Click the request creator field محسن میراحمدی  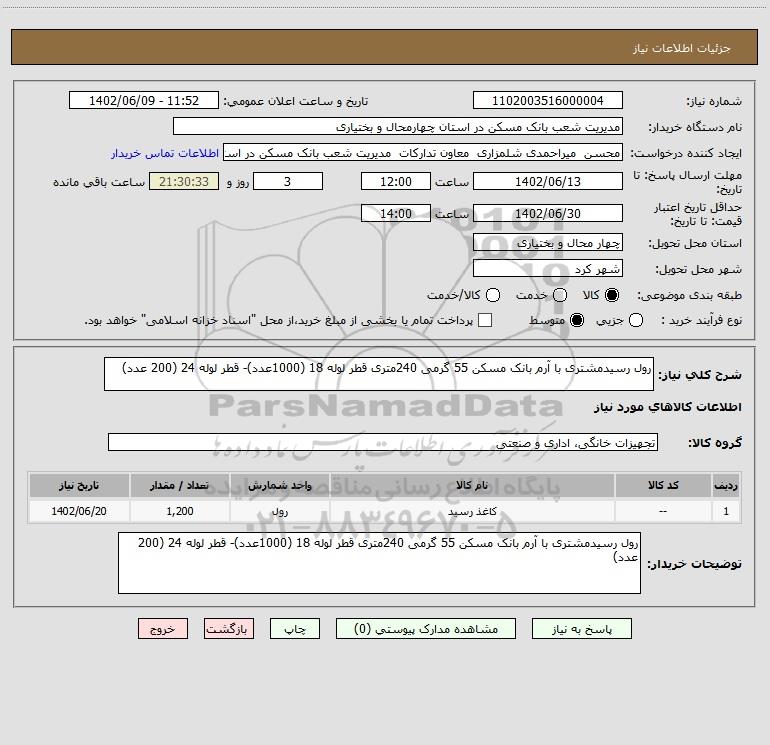(x=423, y=153)
